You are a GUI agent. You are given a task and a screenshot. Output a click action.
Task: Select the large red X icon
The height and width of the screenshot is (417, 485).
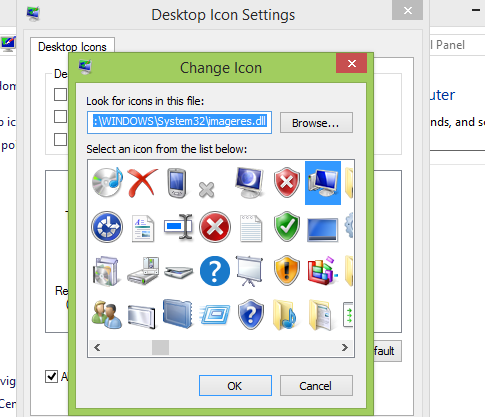pyautogui.click(x=143, y=183)
